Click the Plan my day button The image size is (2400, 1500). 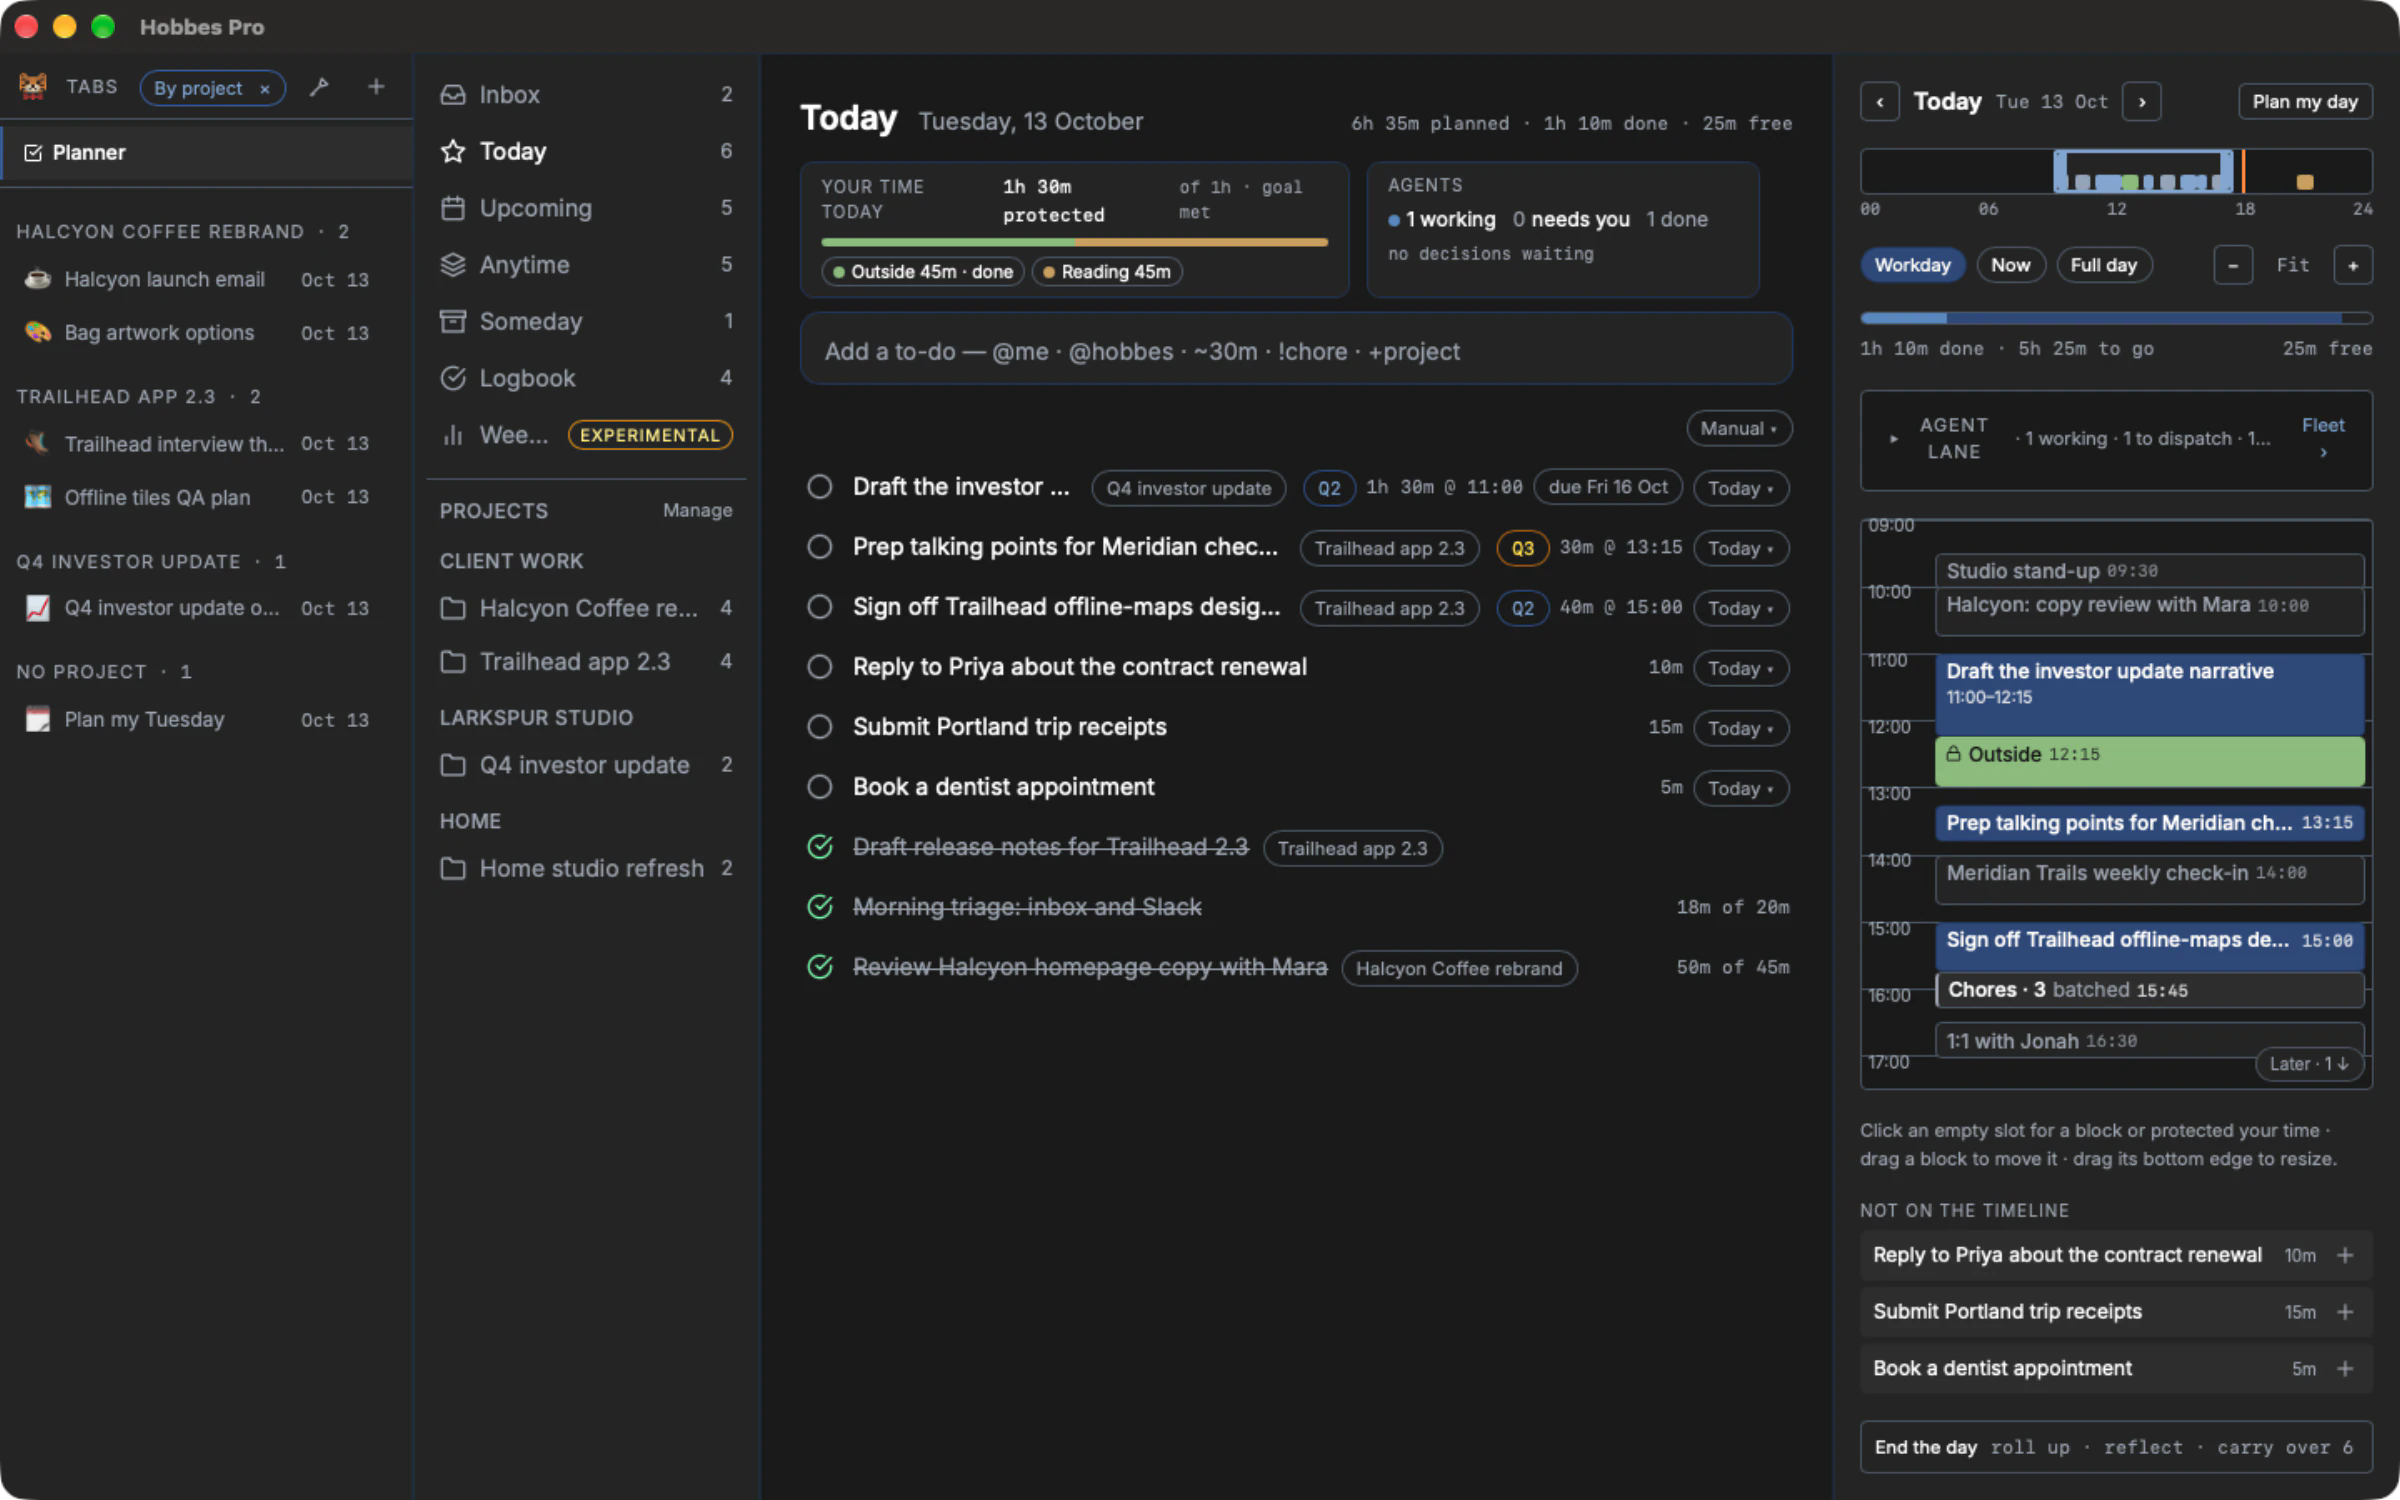2305,102
